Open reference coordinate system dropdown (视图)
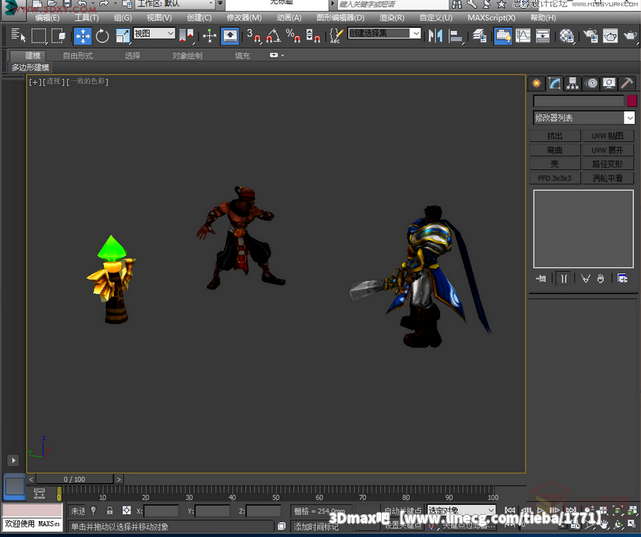The width and height of the screenshot is (641, 537). click(x=155, y=33)
